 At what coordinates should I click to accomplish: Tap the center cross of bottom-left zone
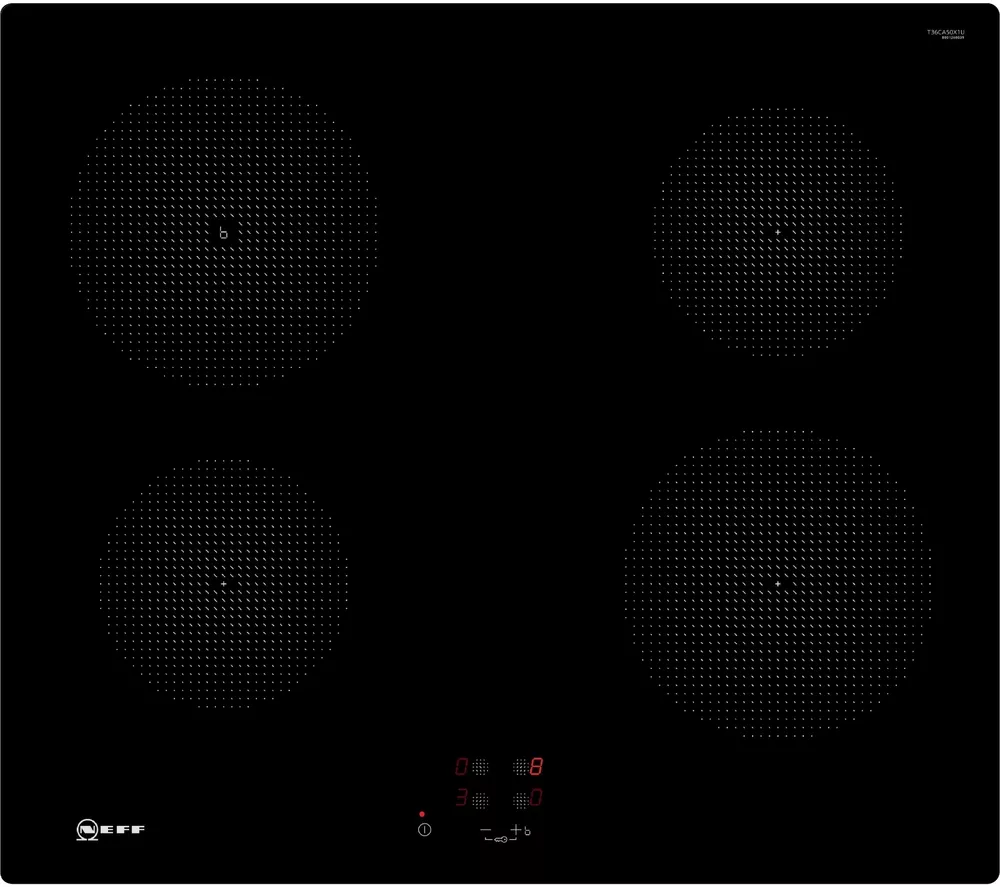click(x=223, y=583)
